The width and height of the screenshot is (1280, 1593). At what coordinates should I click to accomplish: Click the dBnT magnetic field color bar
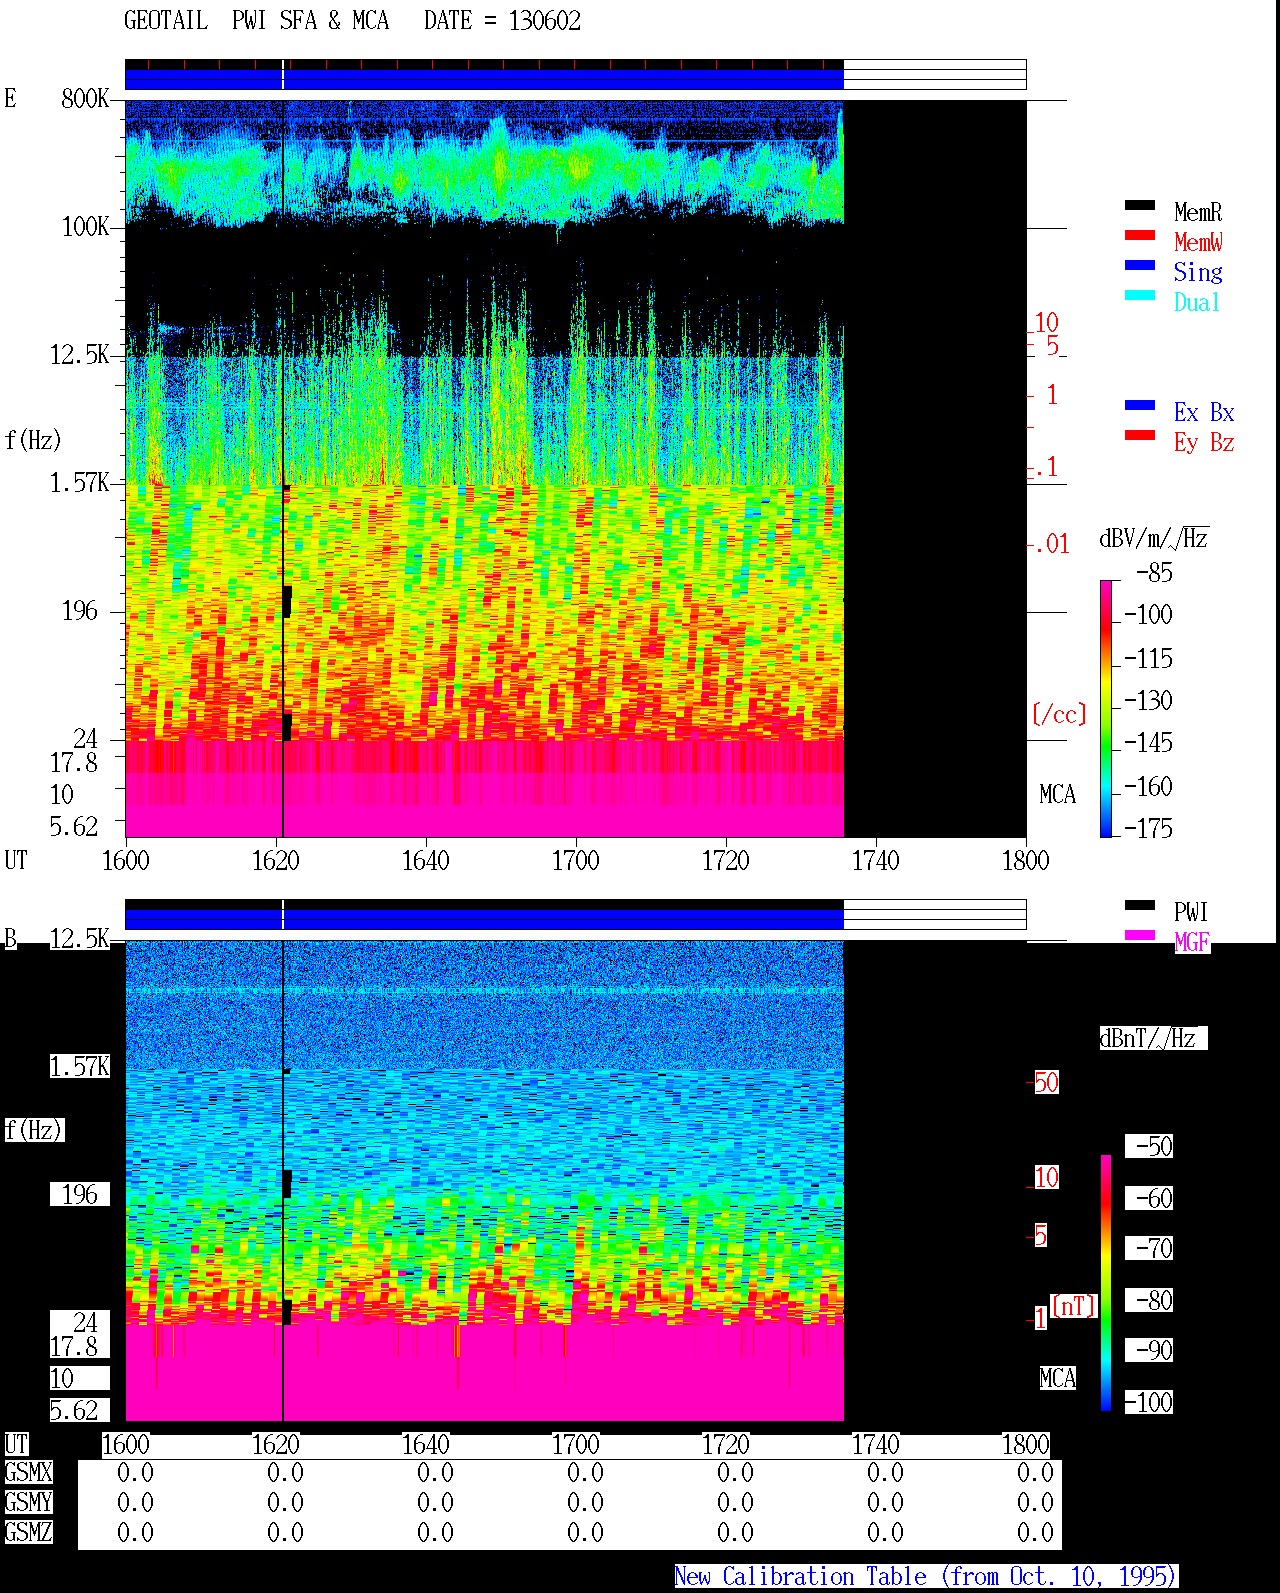1106,1283
